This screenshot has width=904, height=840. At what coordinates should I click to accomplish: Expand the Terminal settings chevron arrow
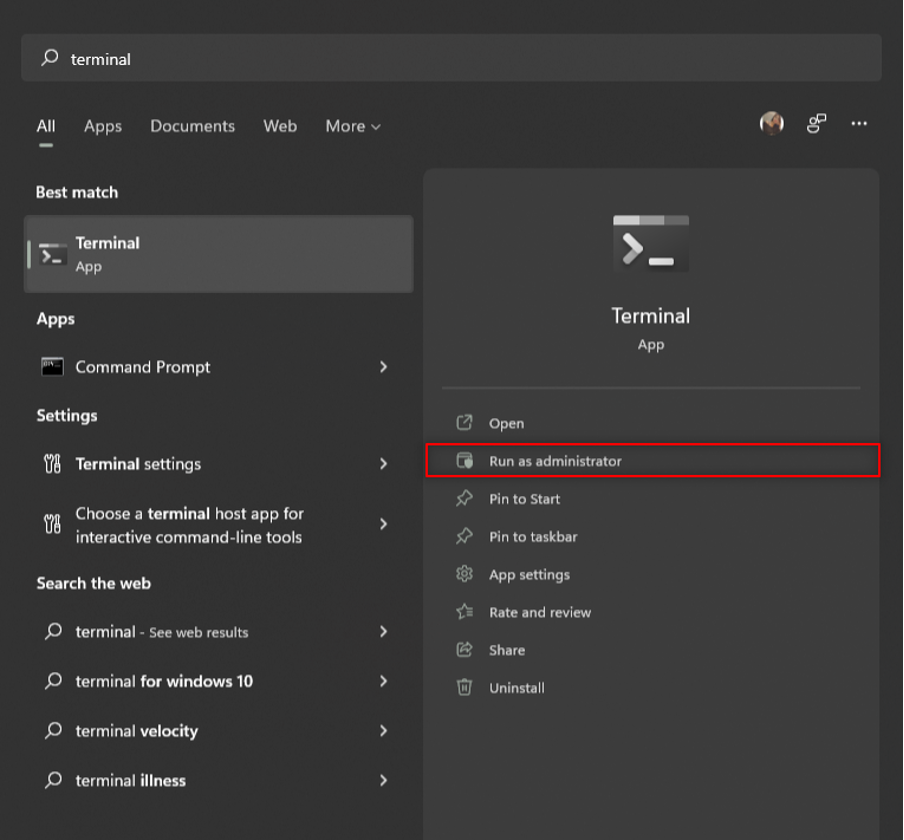pos(383,464)
